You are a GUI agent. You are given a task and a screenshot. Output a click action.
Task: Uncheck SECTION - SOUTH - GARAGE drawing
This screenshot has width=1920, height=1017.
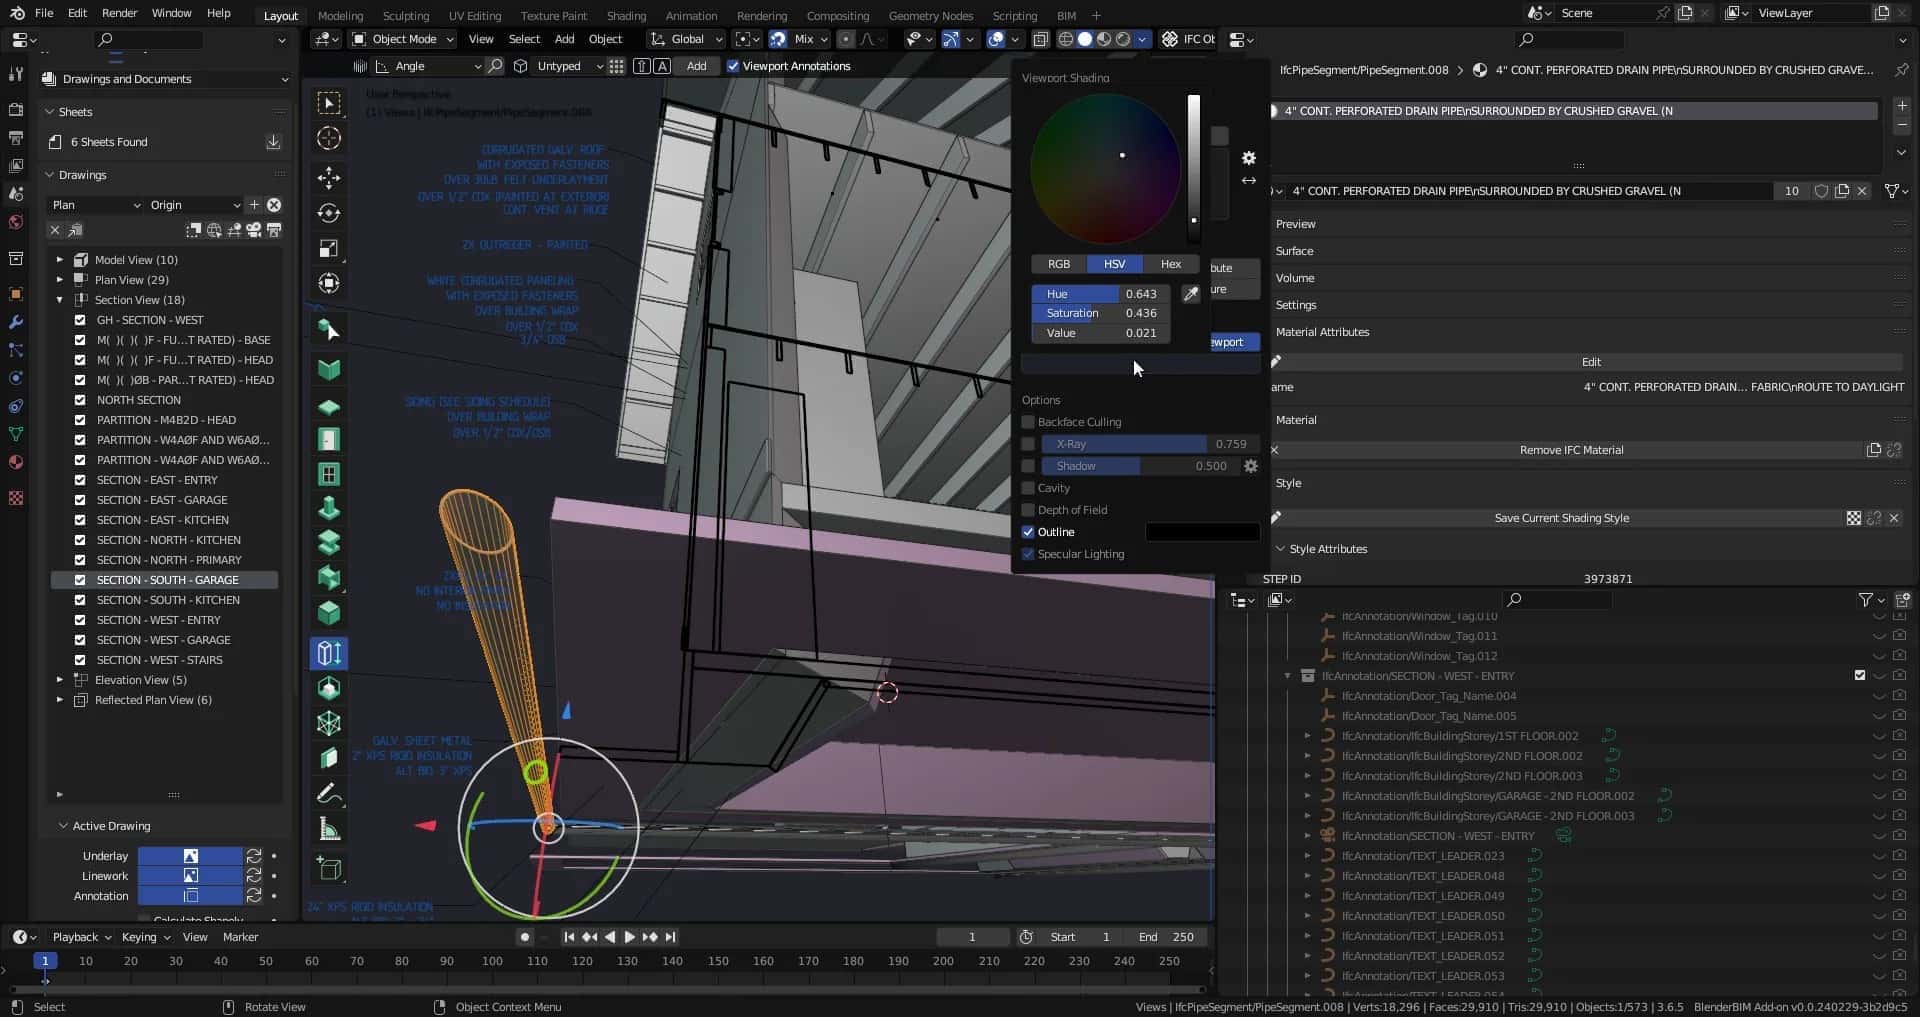click(x=80, y=580)
